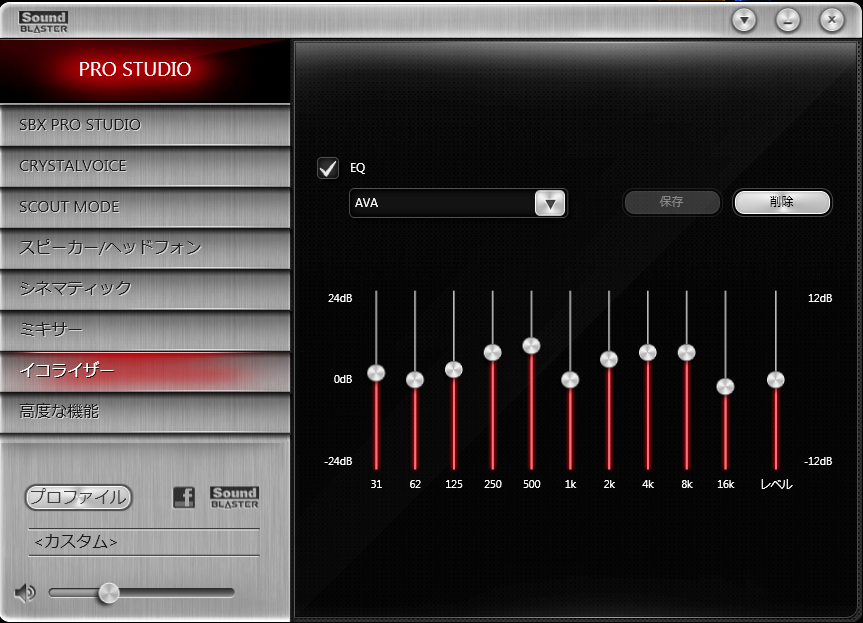Click the 125 Hz band slider knob
863x623 pixels.
[454, 369]
